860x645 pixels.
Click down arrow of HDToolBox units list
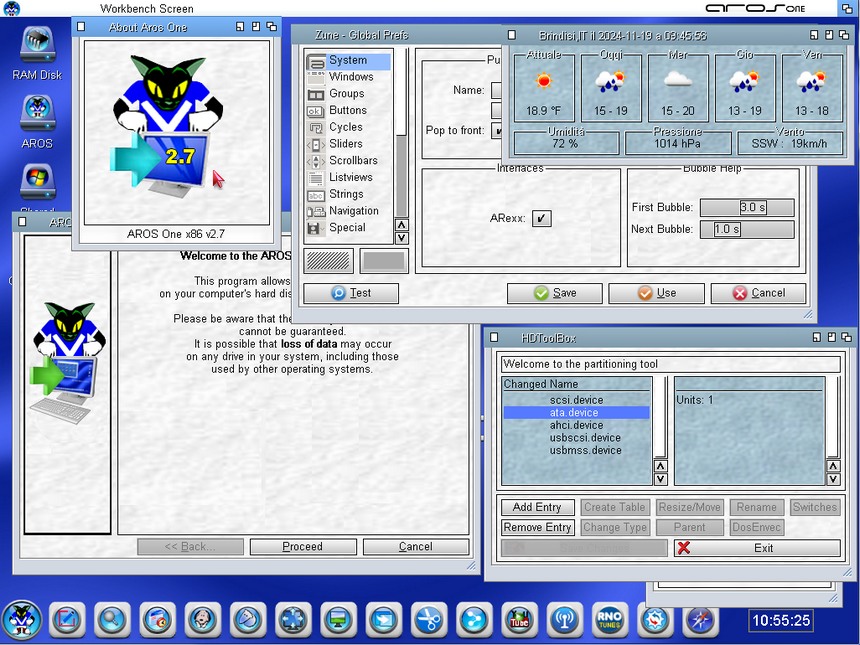[x=833, y=479]
